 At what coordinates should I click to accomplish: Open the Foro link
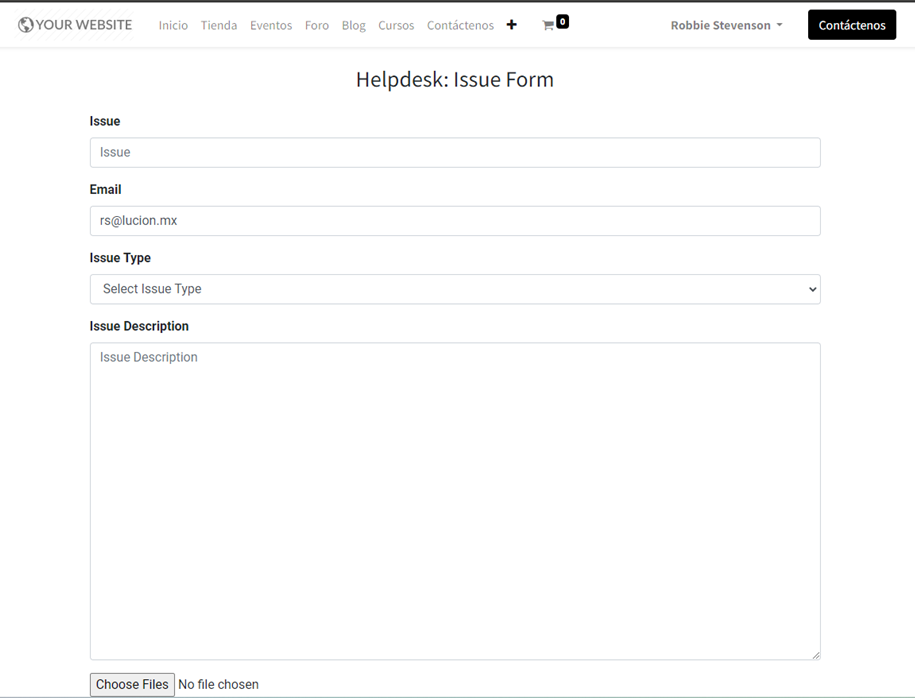pyautogui.click(x=317, y=25)
